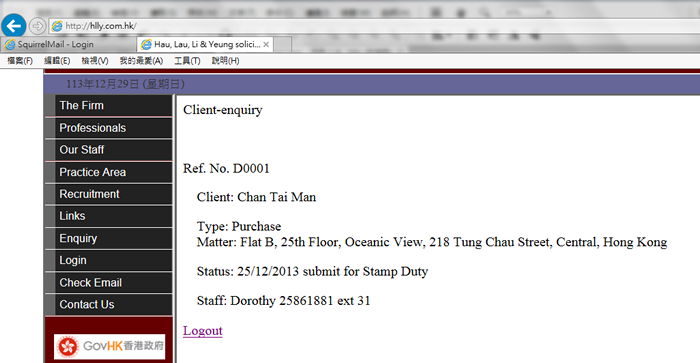Open the 我的最愛(A) menu

pos(141,61)
